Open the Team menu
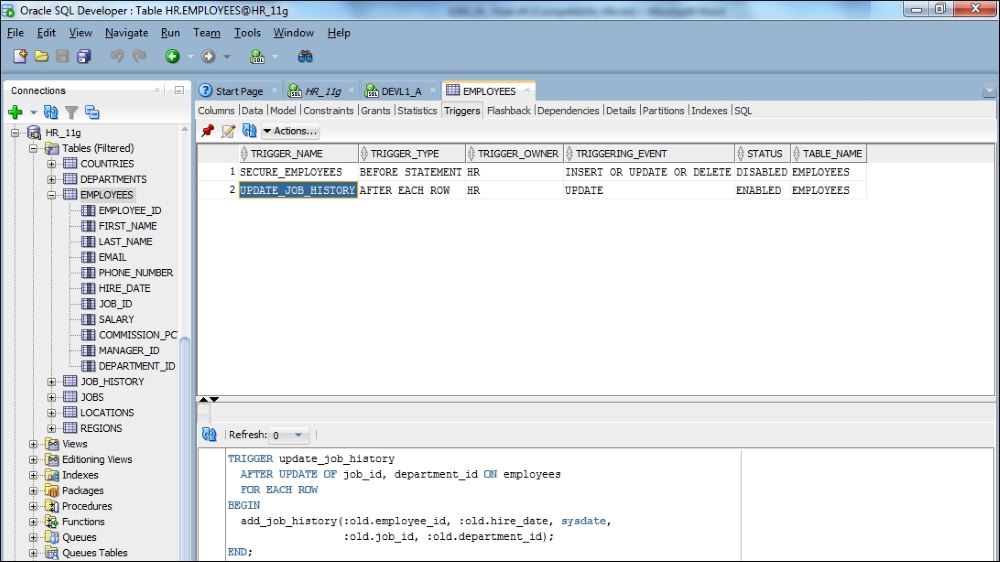 tap(207, 33)
